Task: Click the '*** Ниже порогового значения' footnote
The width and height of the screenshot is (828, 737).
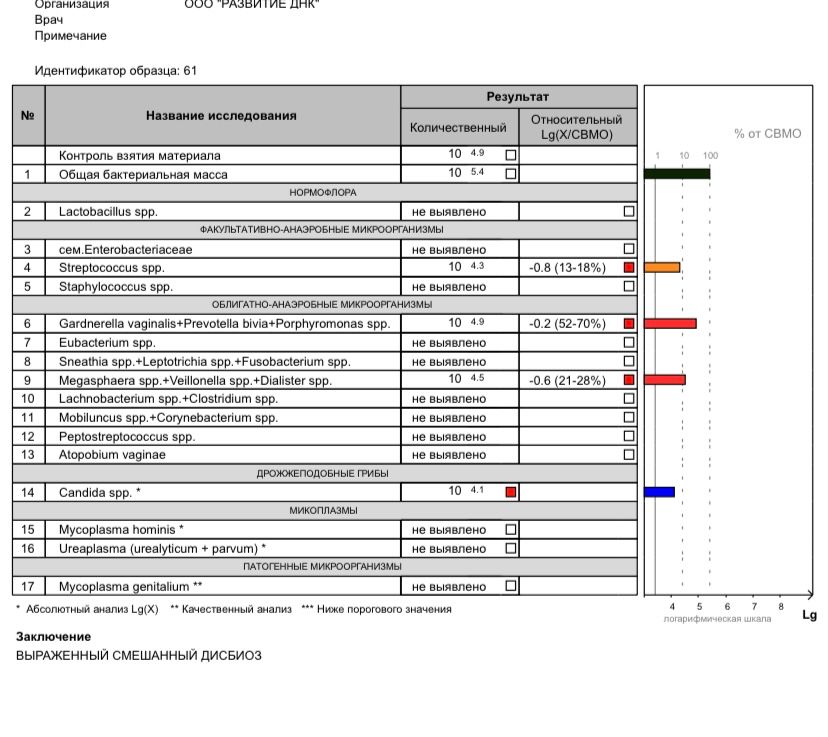Action: pyautogui.click(x=377, y=609)
